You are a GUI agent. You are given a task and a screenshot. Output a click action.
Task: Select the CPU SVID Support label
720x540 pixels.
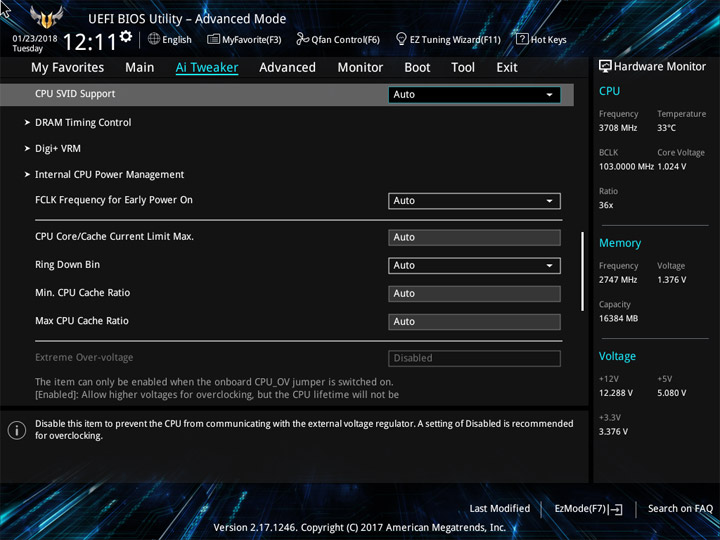[75, 94]
